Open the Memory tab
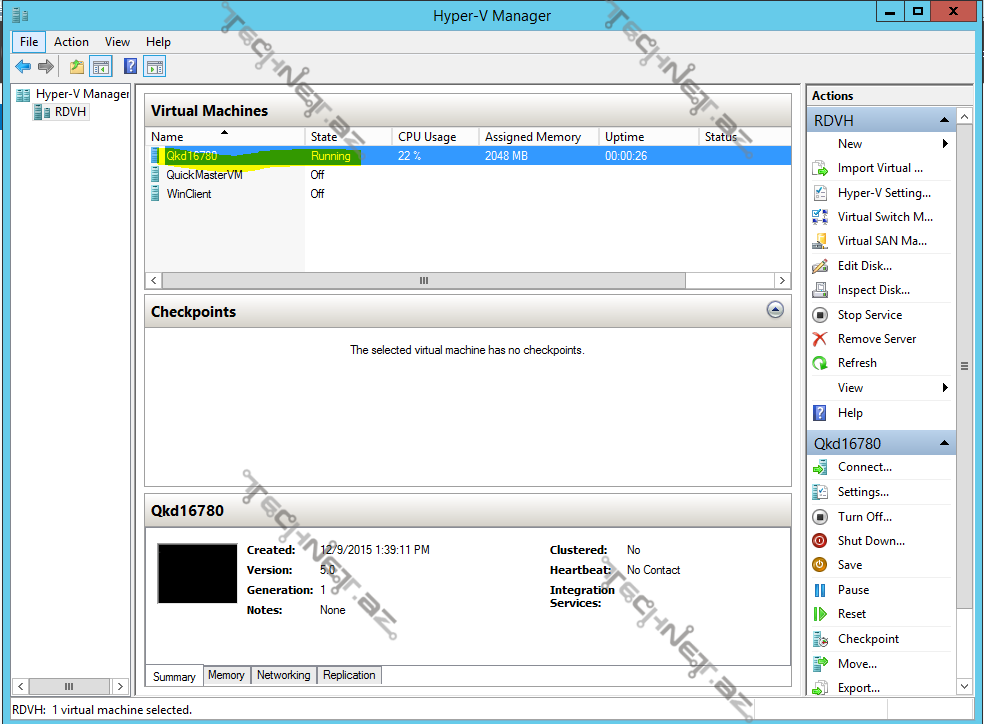984x724 pixels. [x=226, y=675]
